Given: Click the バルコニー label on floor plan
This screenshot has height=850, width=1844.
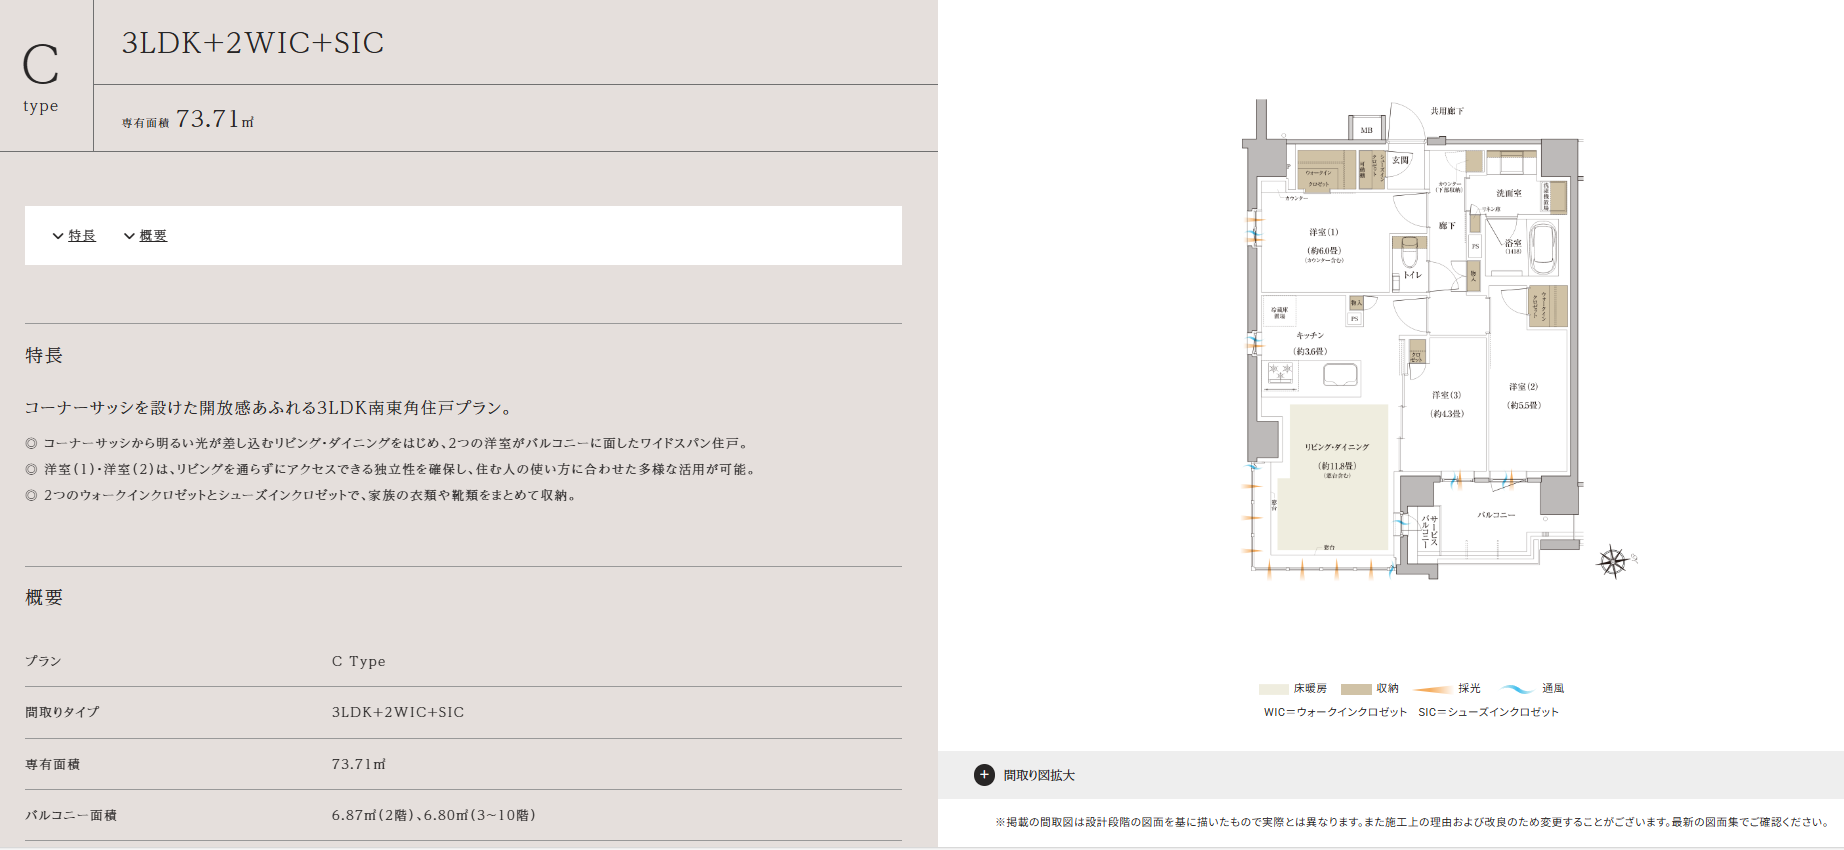Looking at the screenshot, I should tap(1496, 515).
